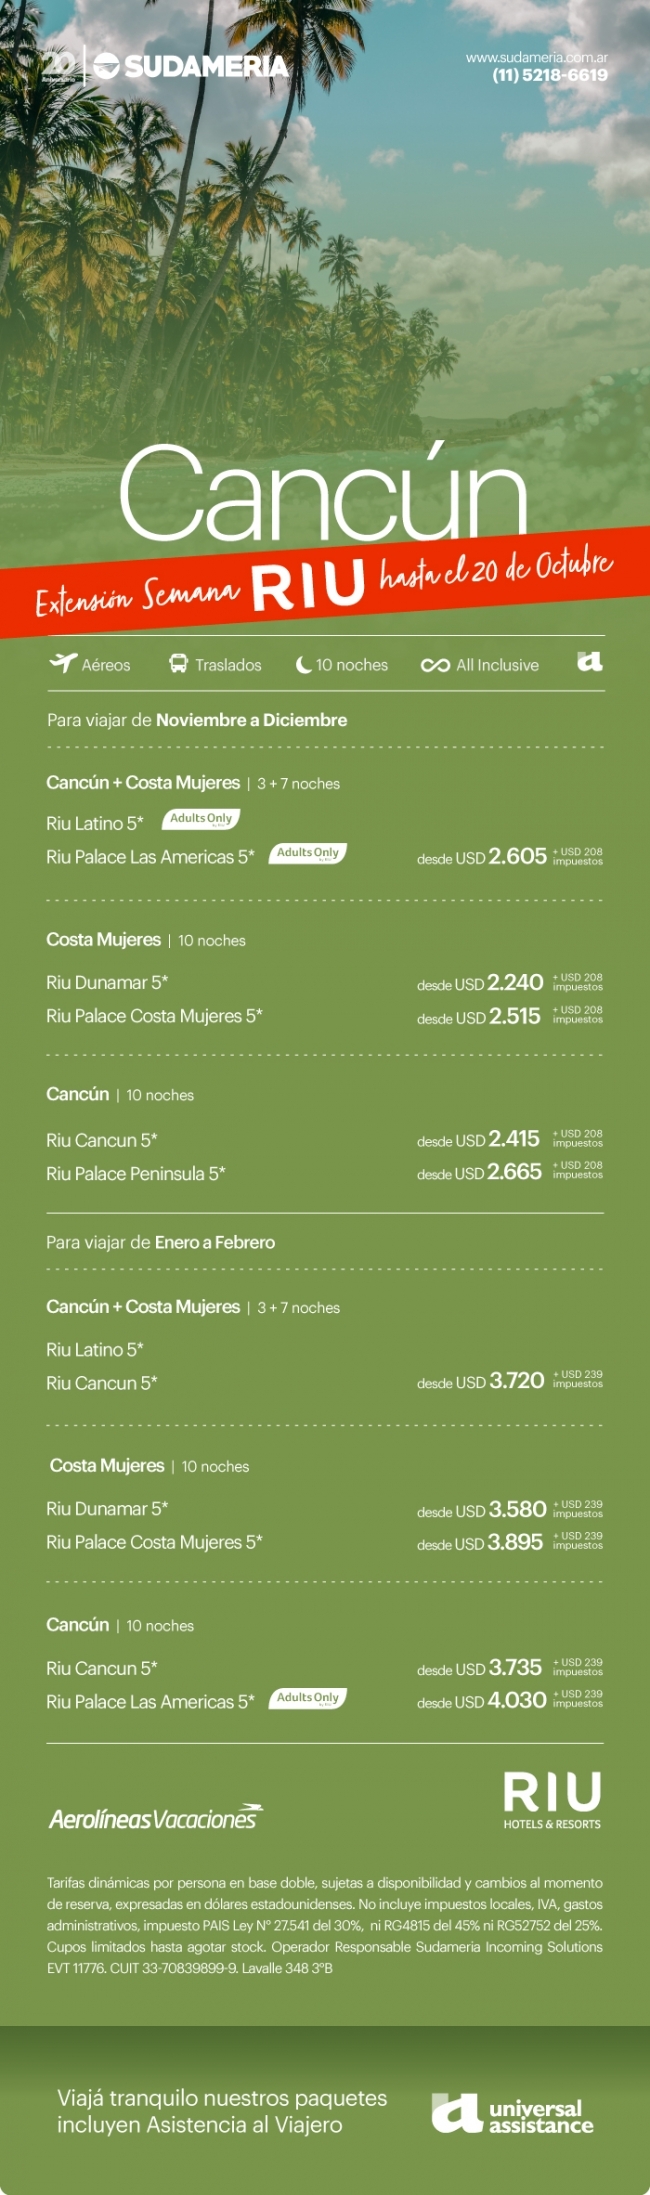The width and height of the screenshot is (650, 2195).
Task: Click the red Extensión Semana RIU banner
Action: coord(324,583)
